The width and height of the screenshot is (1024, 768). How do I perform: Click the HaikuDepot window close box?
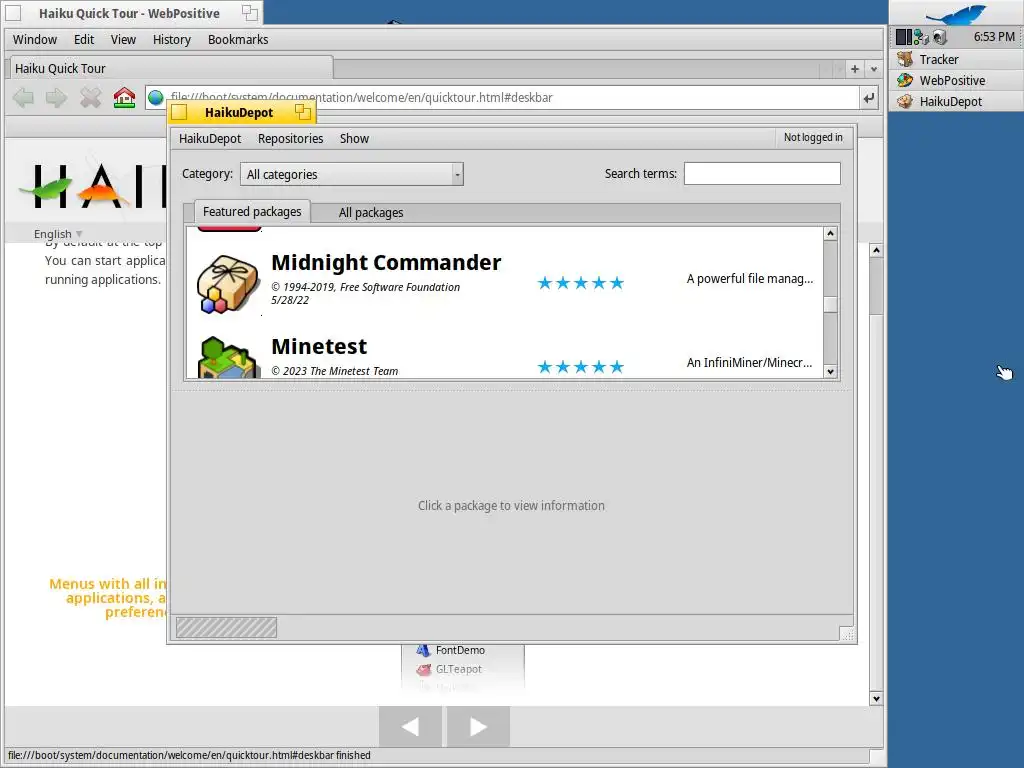(180, 112)
